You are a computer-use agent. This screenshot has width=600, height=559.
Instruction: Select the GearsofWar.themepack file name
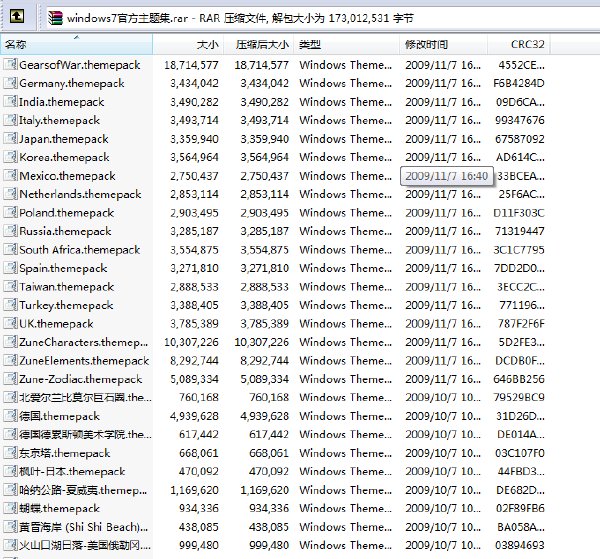click(x=80, y=65)
